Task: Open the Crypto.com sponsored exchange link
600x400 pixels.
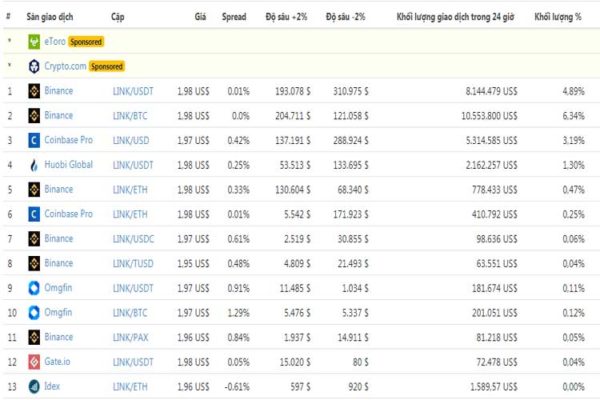Action: 65,66
